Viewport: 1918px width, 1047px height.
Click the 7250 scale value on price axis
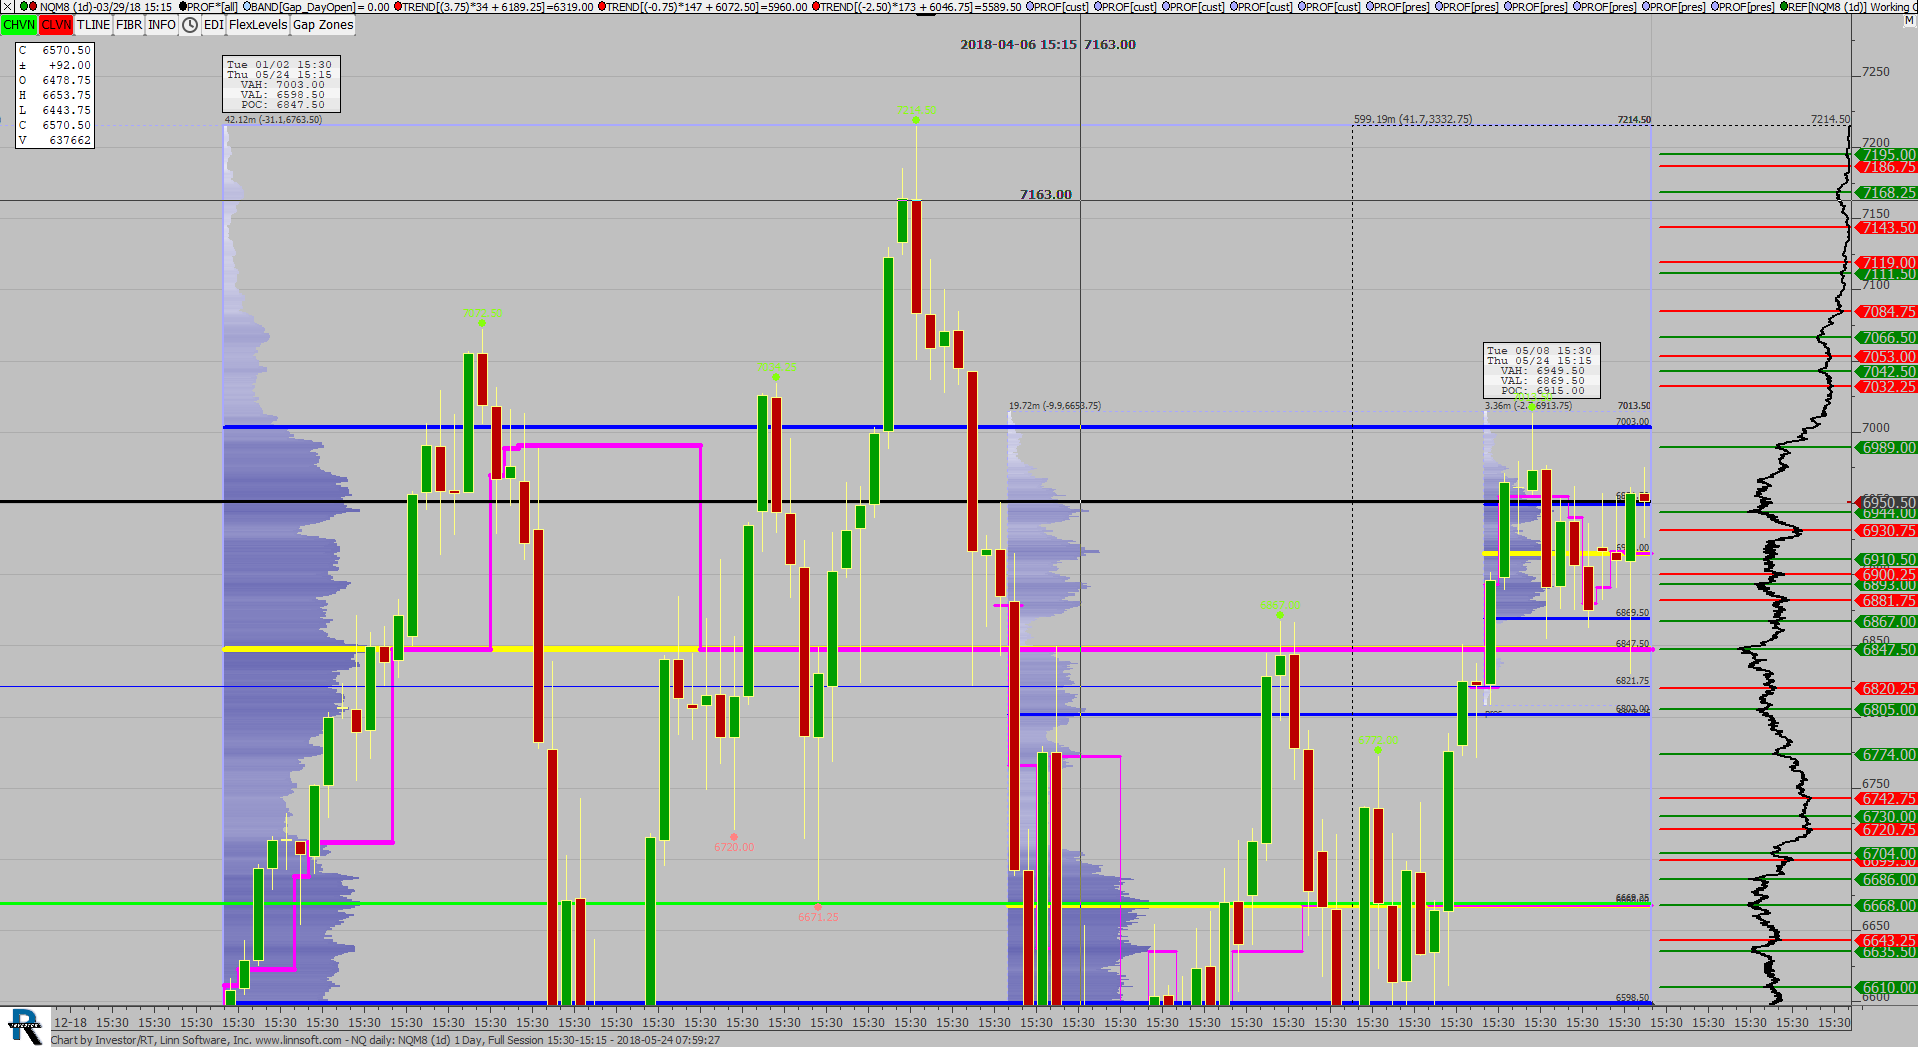pyautogui.click(x=1876, y=72)
